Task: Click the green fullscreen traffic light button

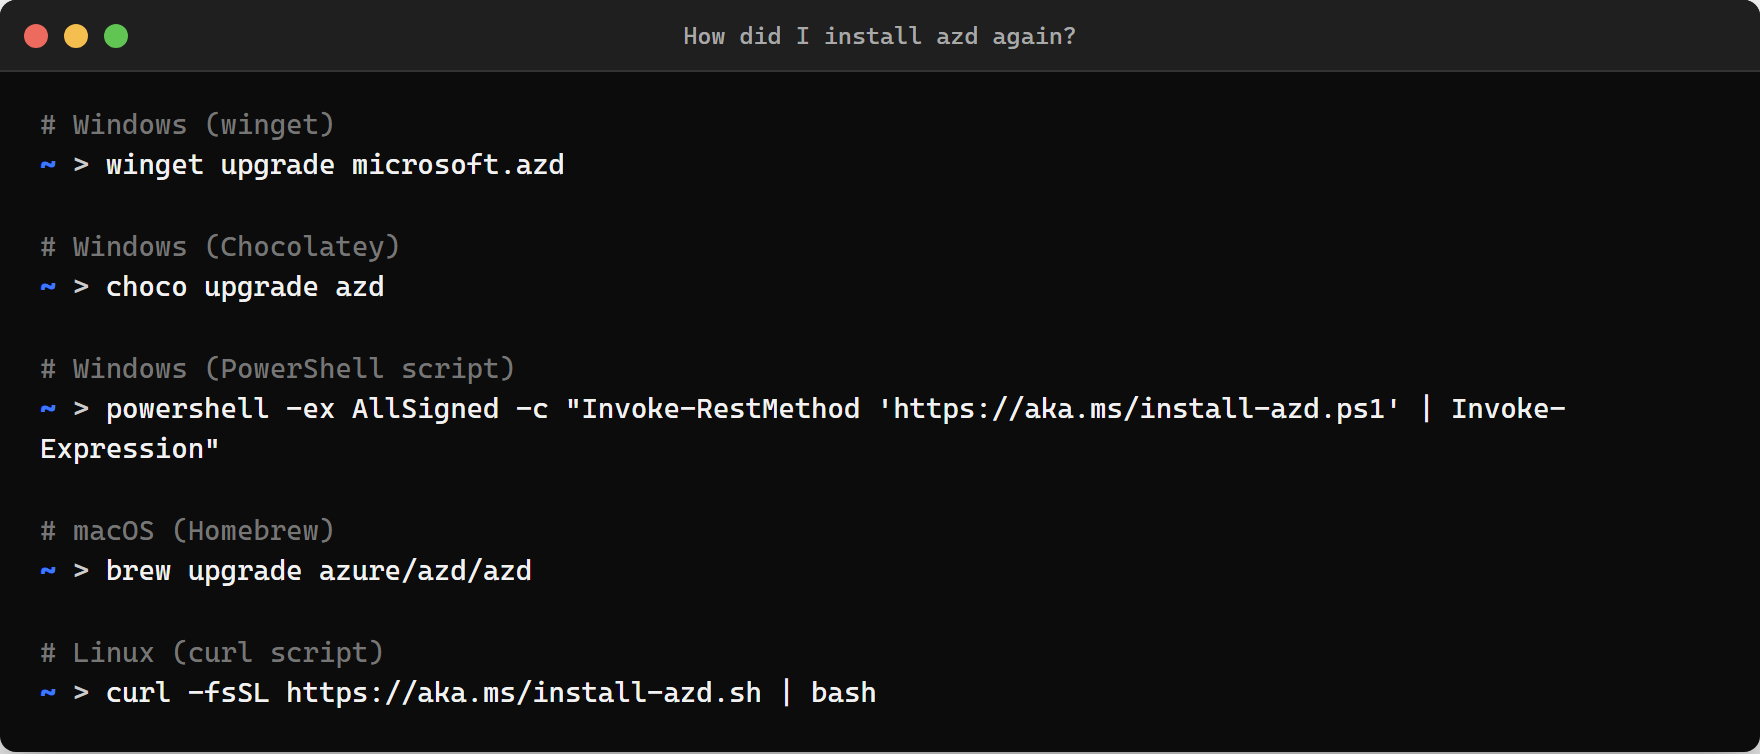Action: coord(116,35)
